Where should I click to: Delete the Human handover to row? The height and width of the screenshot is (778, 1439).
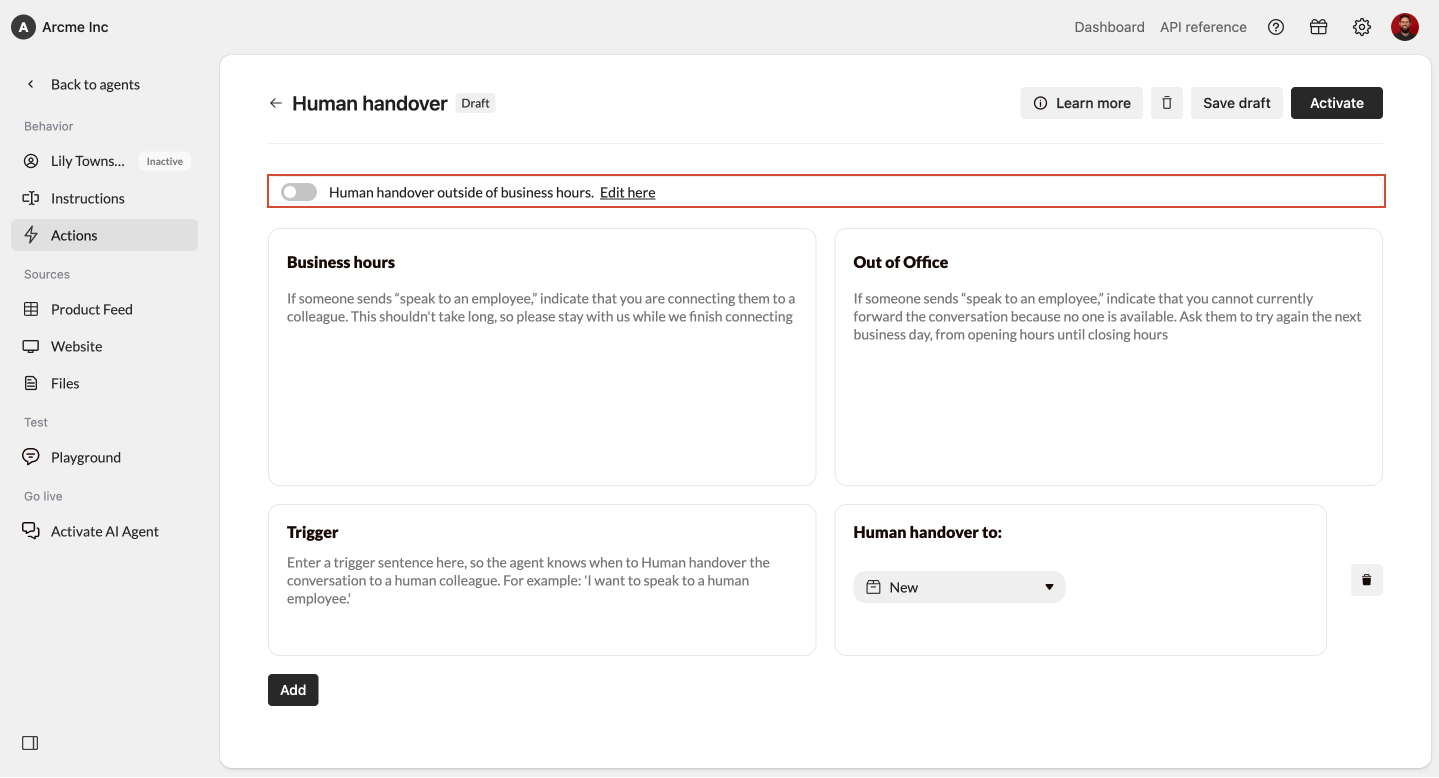(x=1367, y=580)
